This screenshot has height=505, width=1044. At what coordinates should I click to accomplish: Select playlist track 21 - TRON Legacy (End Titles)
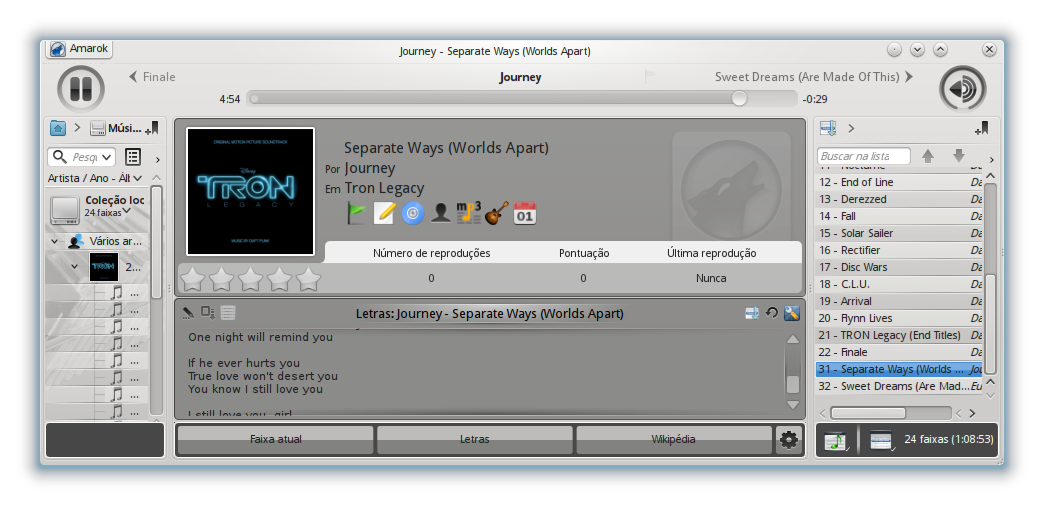(900, 335)
